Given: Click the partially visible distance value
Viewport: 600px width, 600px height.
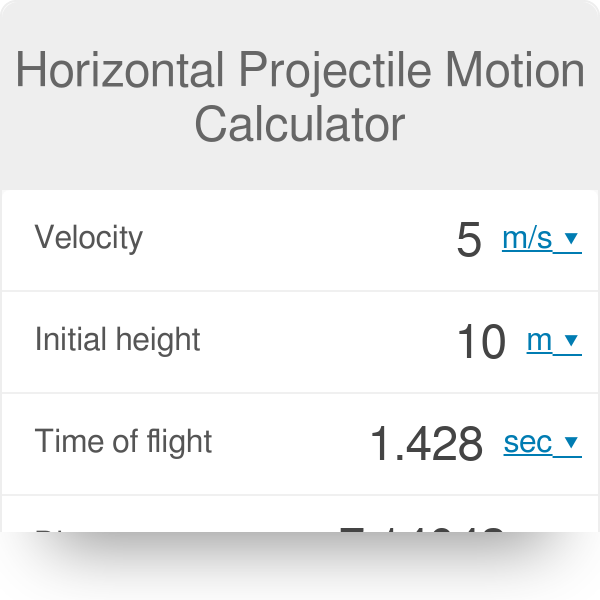Looking at the screenshot, I should [420, 527].
